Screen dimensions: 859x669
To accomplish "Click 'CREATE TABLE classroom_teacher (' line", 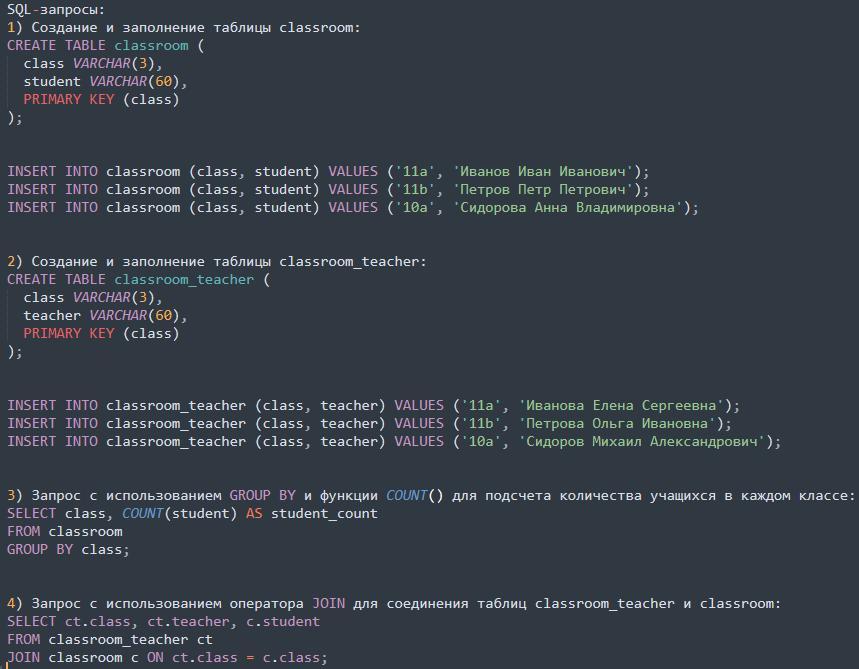I will tap(139, 279).
